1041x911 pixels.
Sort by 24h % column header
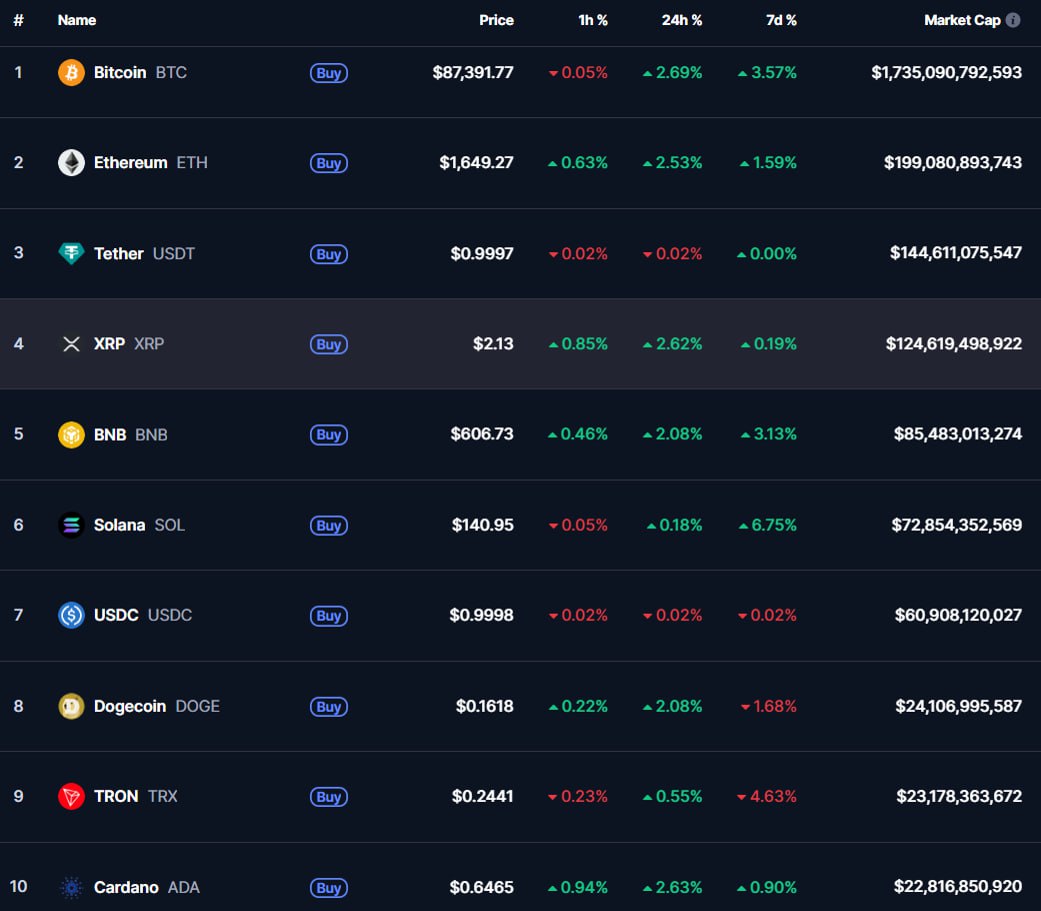click(682, 20)
